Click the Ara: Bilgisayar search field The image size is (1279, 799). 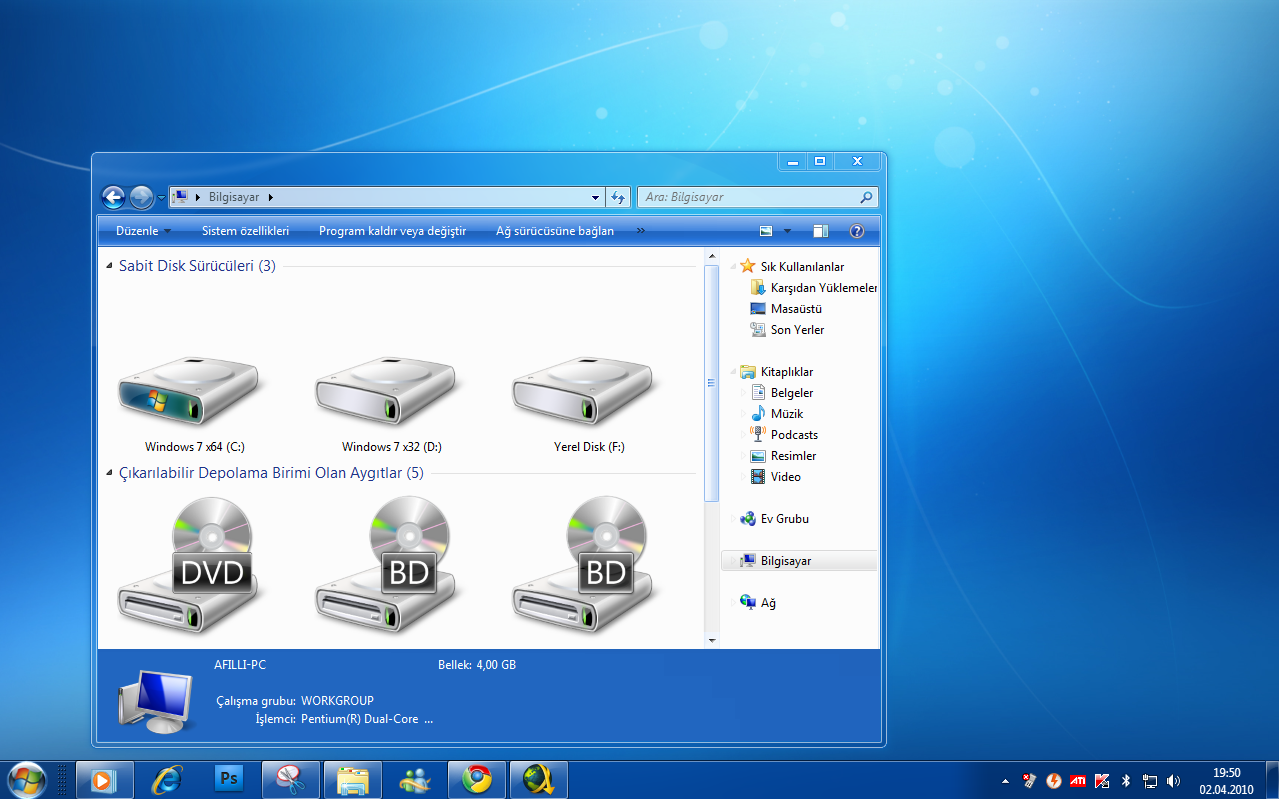(750, 197)
